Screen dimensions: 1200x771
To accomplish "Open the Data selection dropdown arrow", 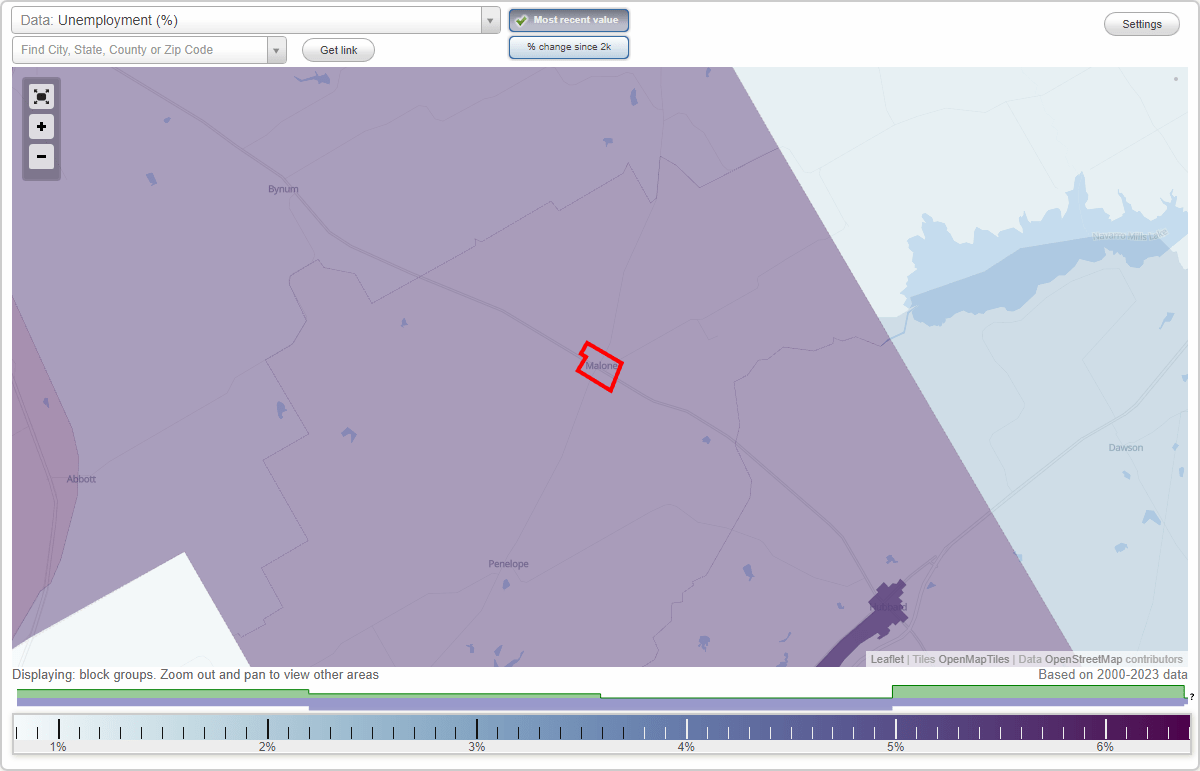I will click(x=489, y=19).
